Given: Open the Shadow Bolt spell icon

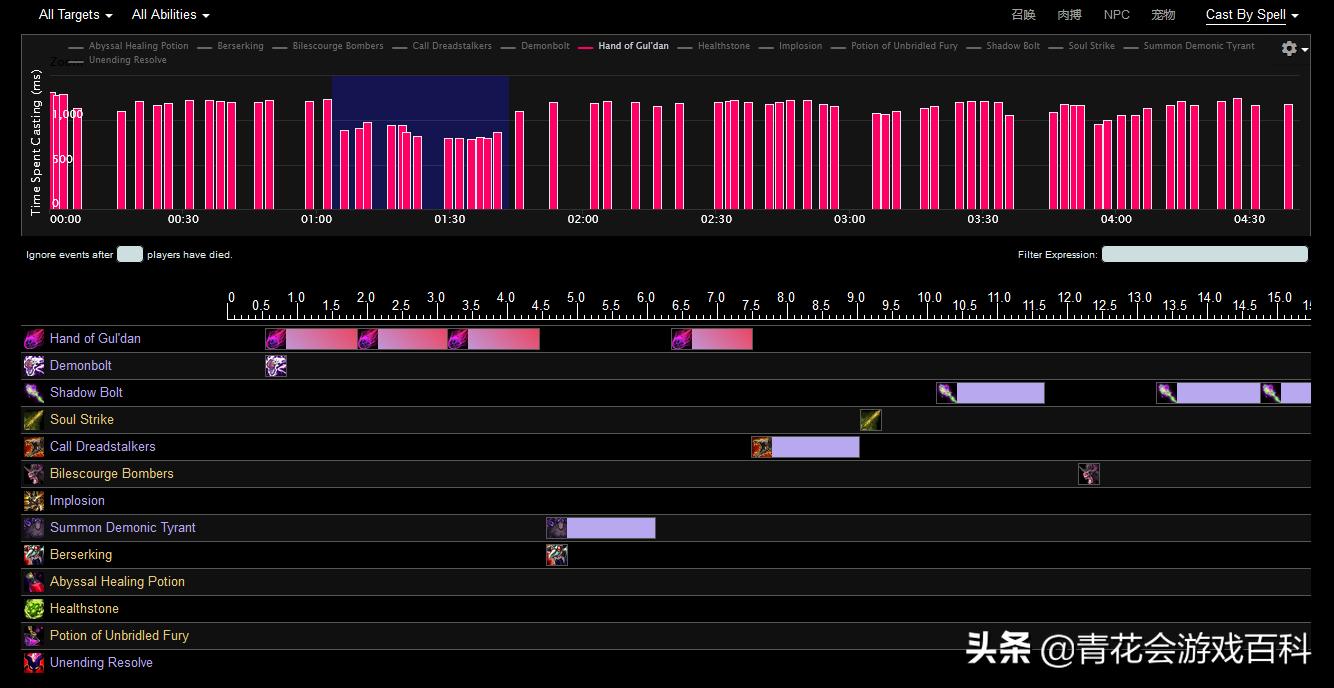Looking at the screenshot, I should [33, 392].
